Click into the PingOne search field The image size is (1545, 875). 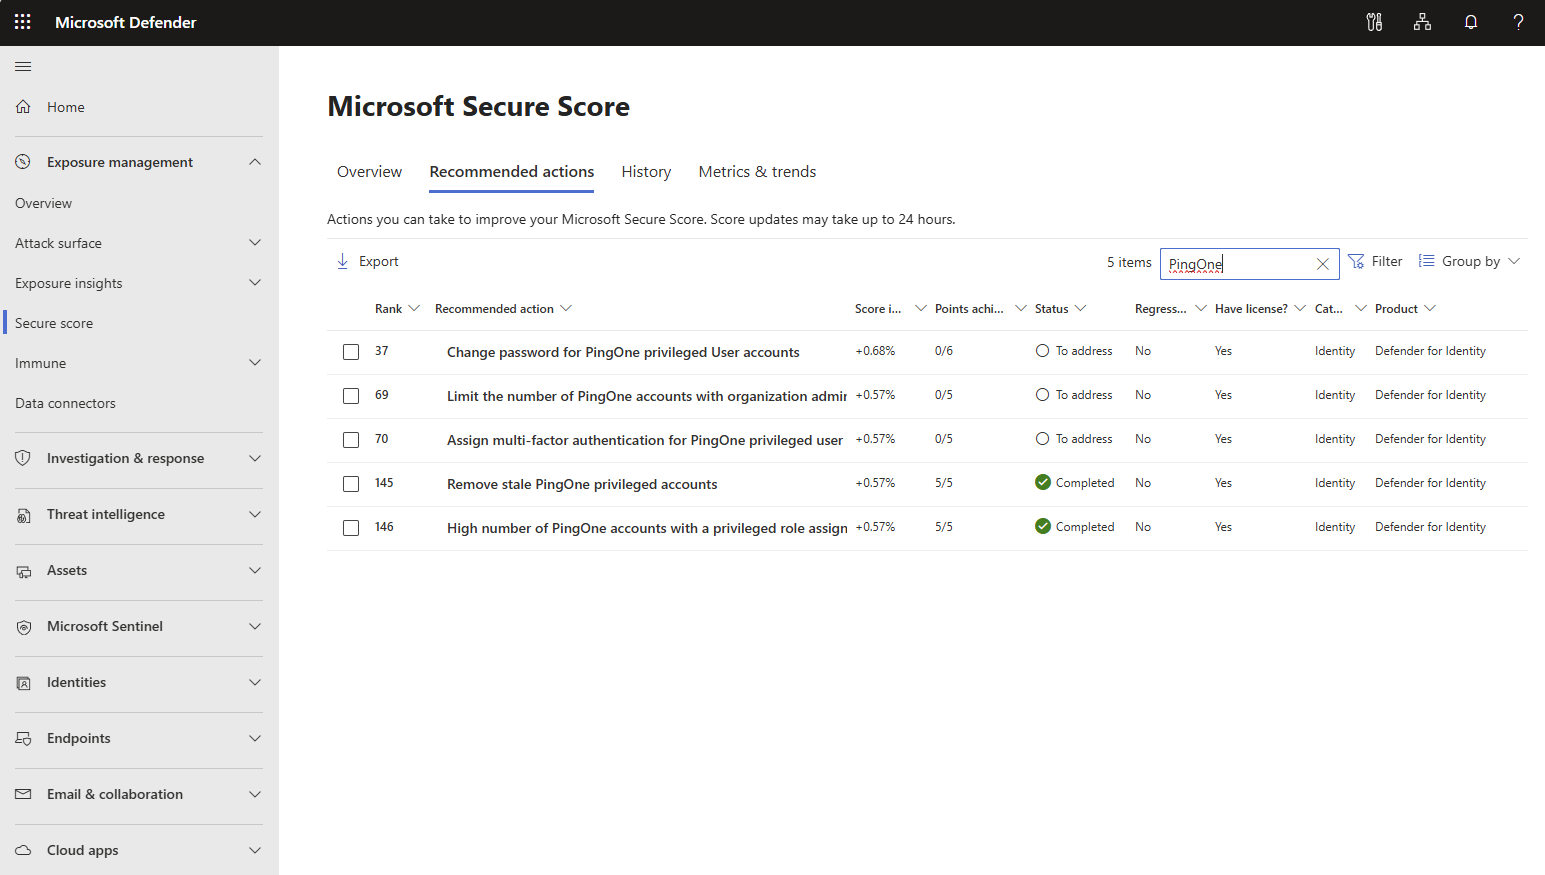coord(1238,264)
